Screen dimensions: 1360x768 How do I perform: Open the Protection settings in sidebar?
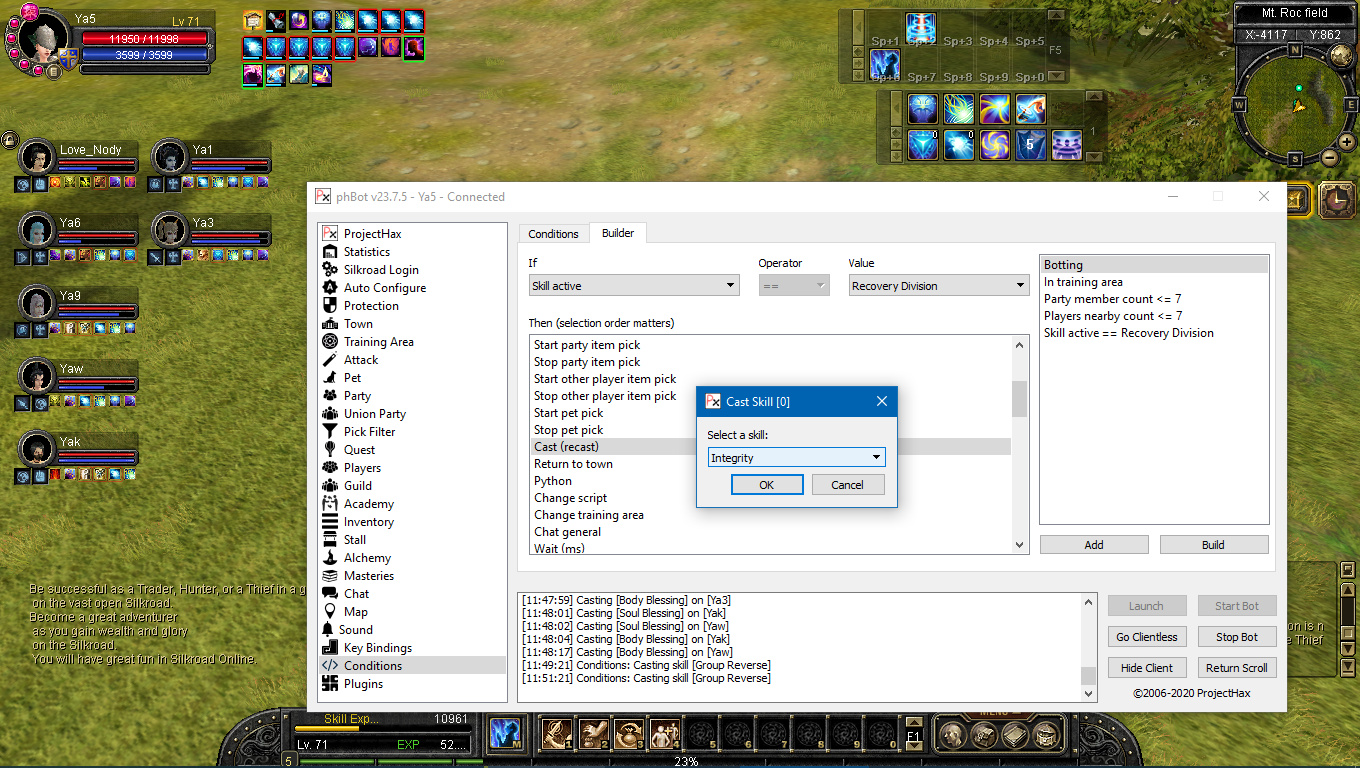click(x=370, y=306)
